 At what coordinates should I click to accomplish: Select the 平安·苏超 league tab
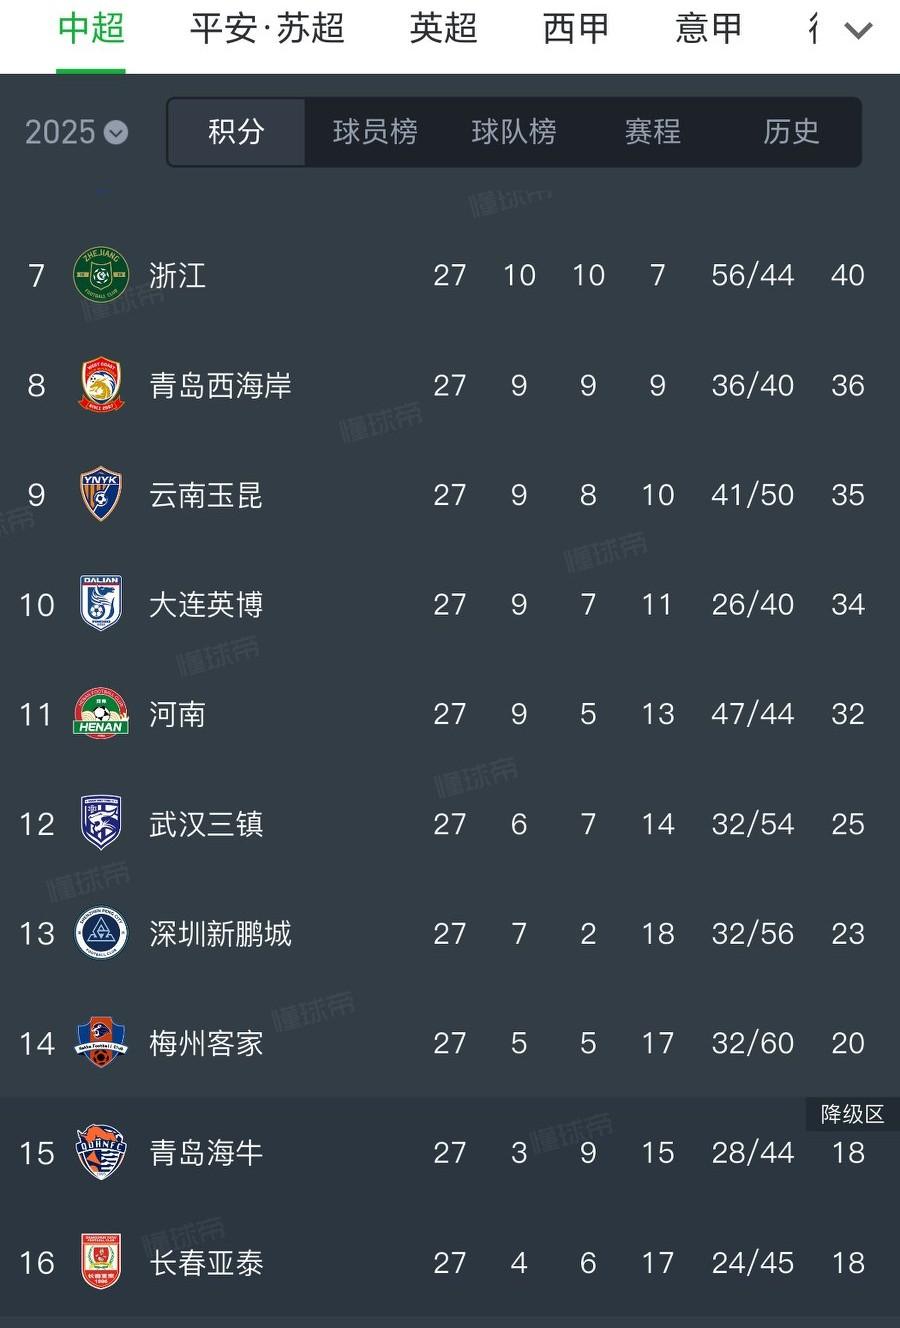click(267, 28)
